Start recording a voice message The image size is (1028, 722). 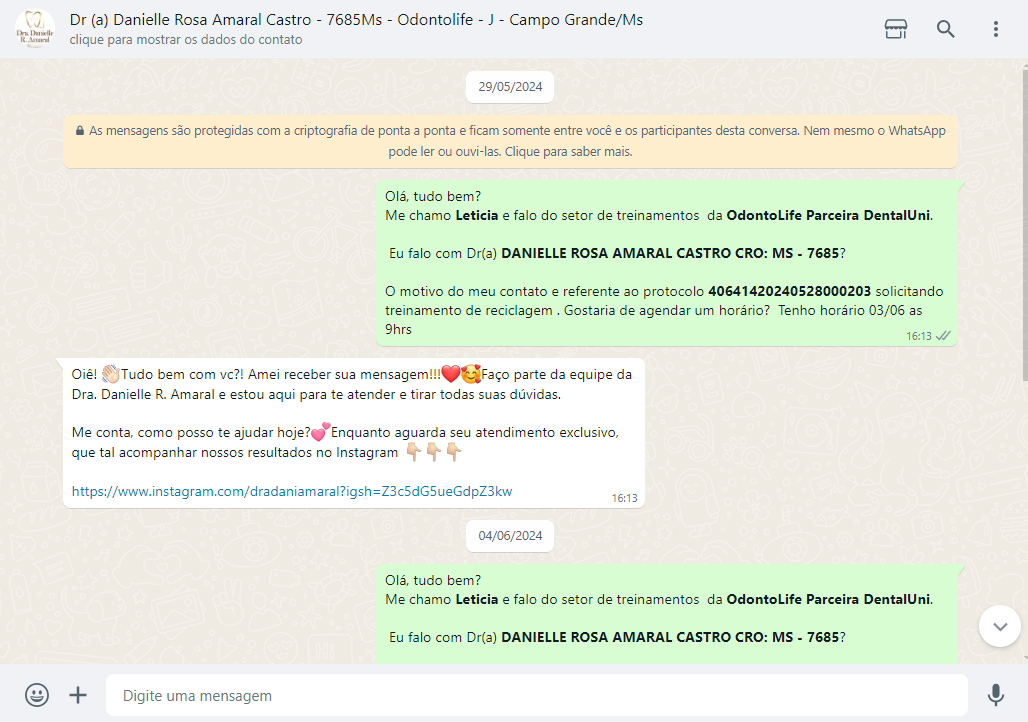point(995,695)
